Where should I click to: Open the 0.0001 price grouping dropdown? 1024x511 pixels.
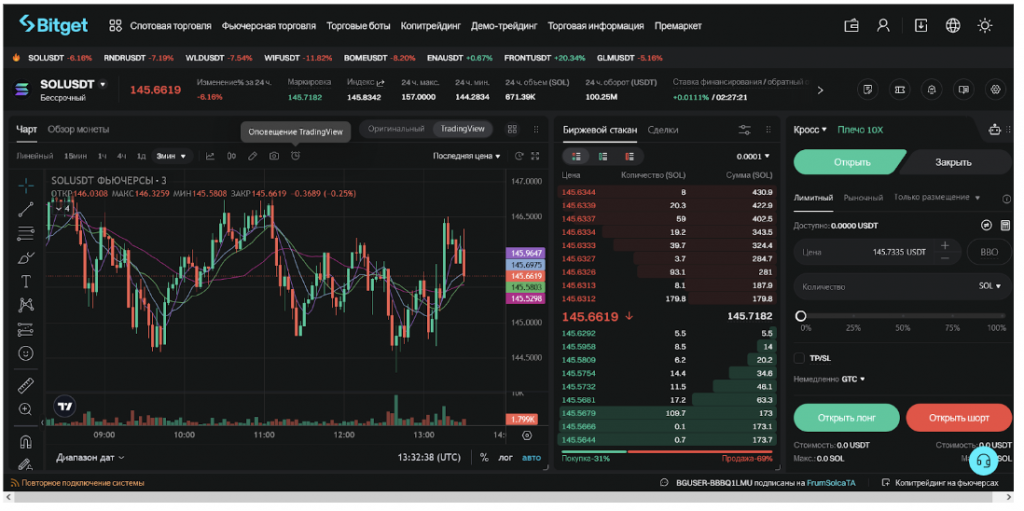pos(753,156)
